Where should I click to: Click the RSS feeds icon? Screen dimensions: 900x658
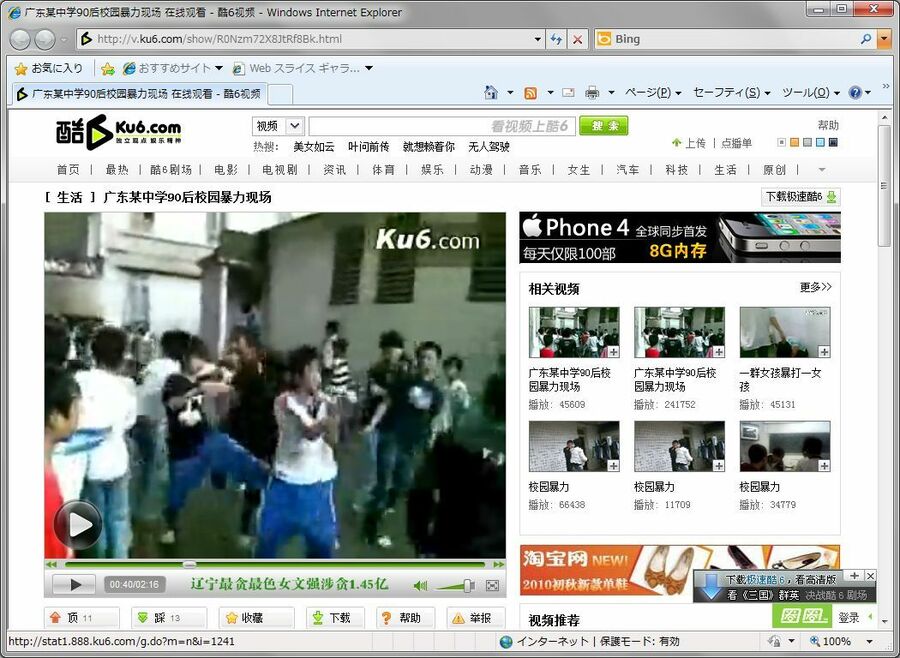click(530, 93)
